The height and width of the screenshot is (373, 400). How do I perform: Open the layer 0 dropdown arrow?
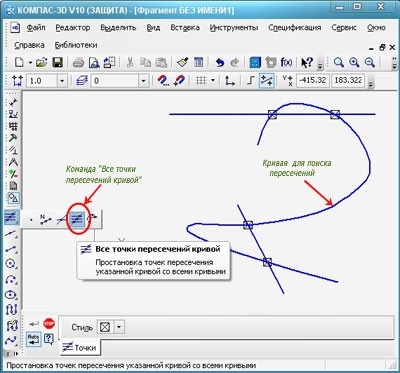(x=144, y=81)
